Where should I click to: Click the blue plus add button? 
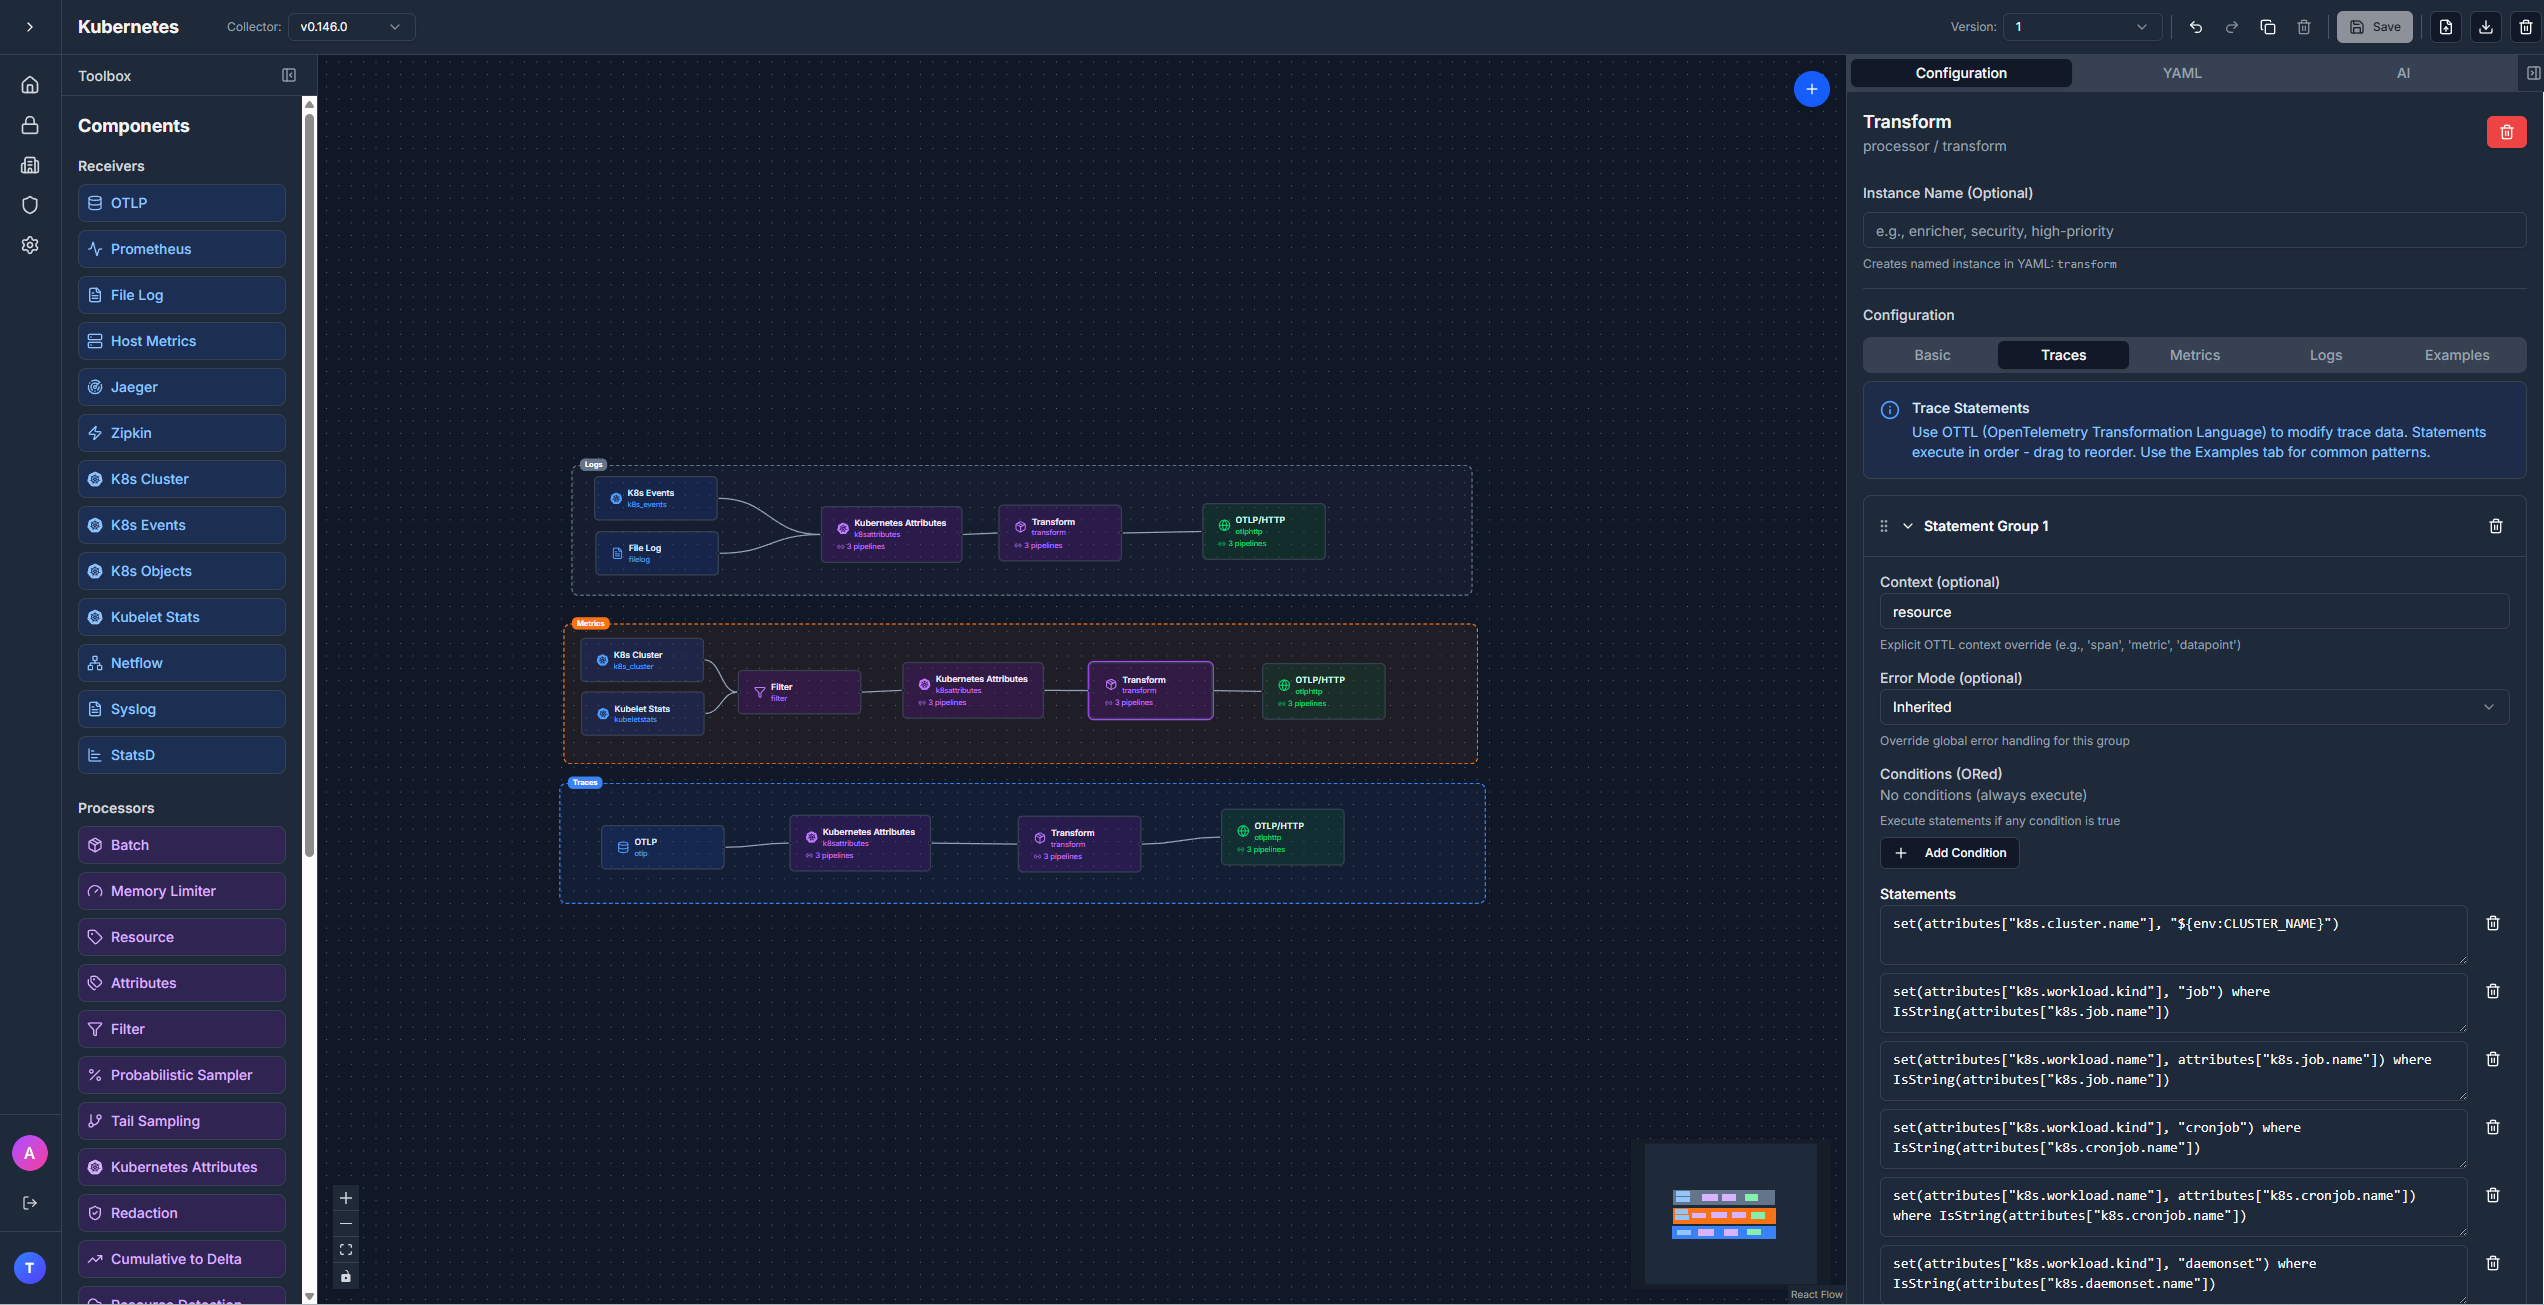(x=1811, y=89)
